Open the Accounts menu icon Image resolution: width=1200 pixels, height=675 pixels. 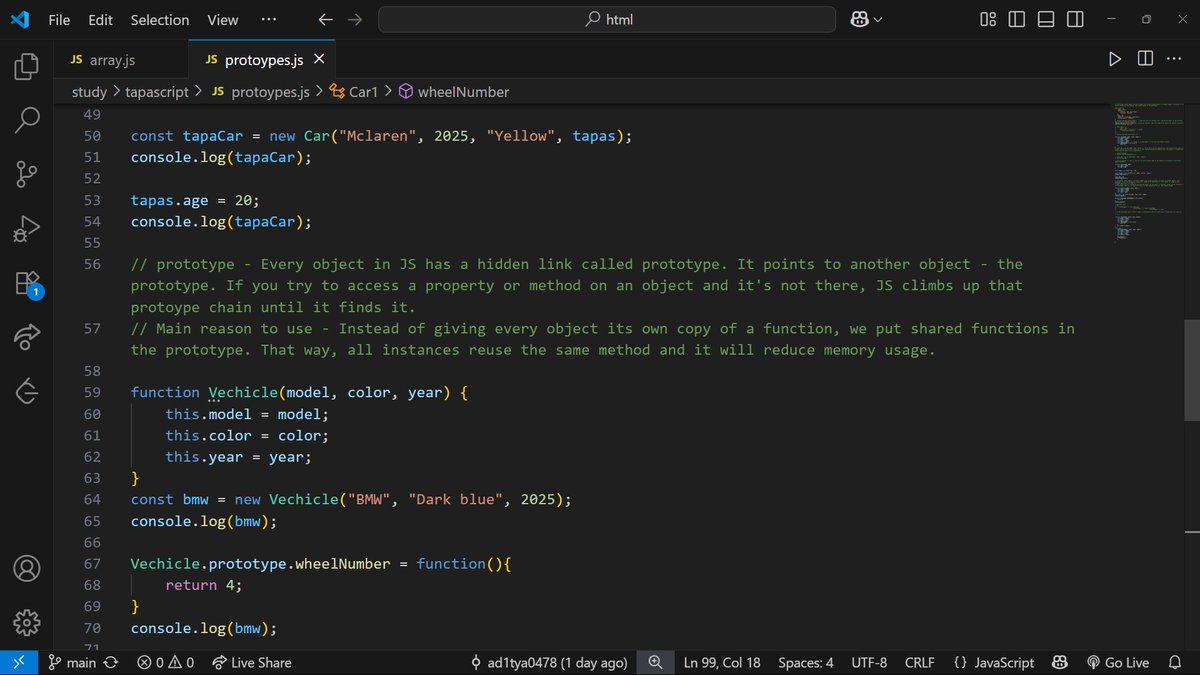[27, 569]
